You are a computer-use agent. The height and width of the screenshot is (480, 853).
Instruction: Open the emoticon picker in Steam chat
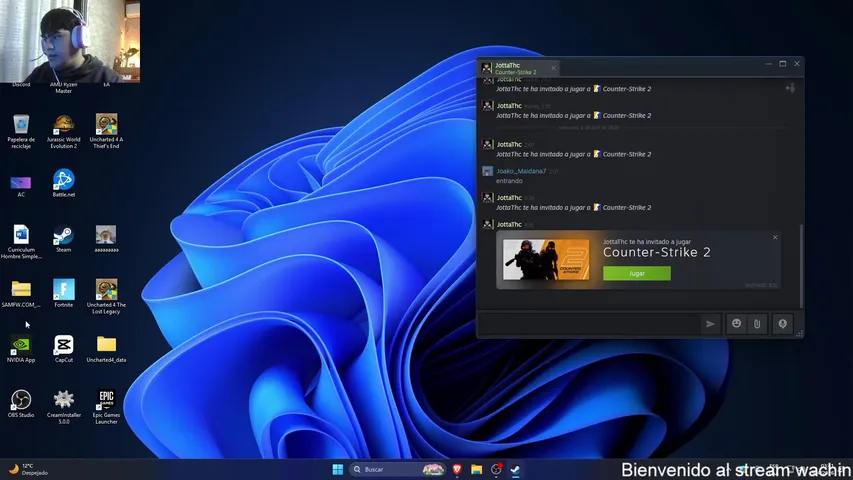pyautogui.click(x=736, y=324)
